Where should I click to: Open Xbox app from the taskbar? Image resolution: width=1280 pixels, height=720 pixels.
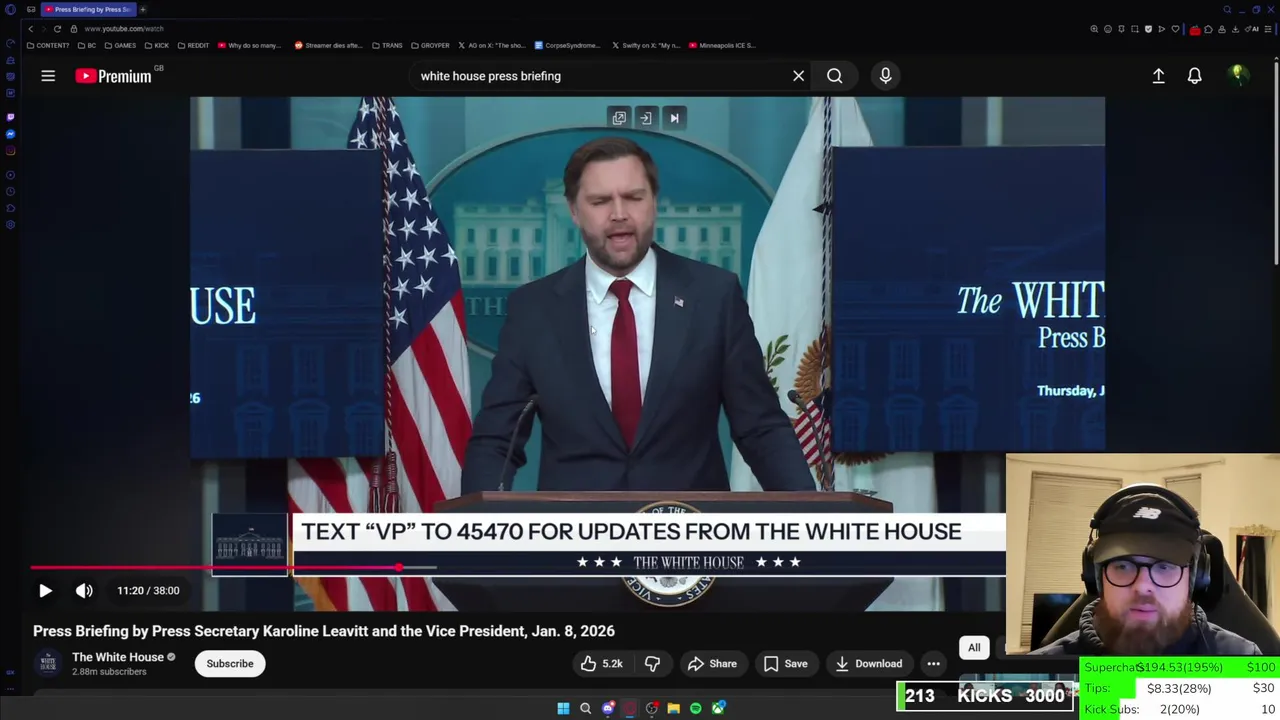[718, 709]
